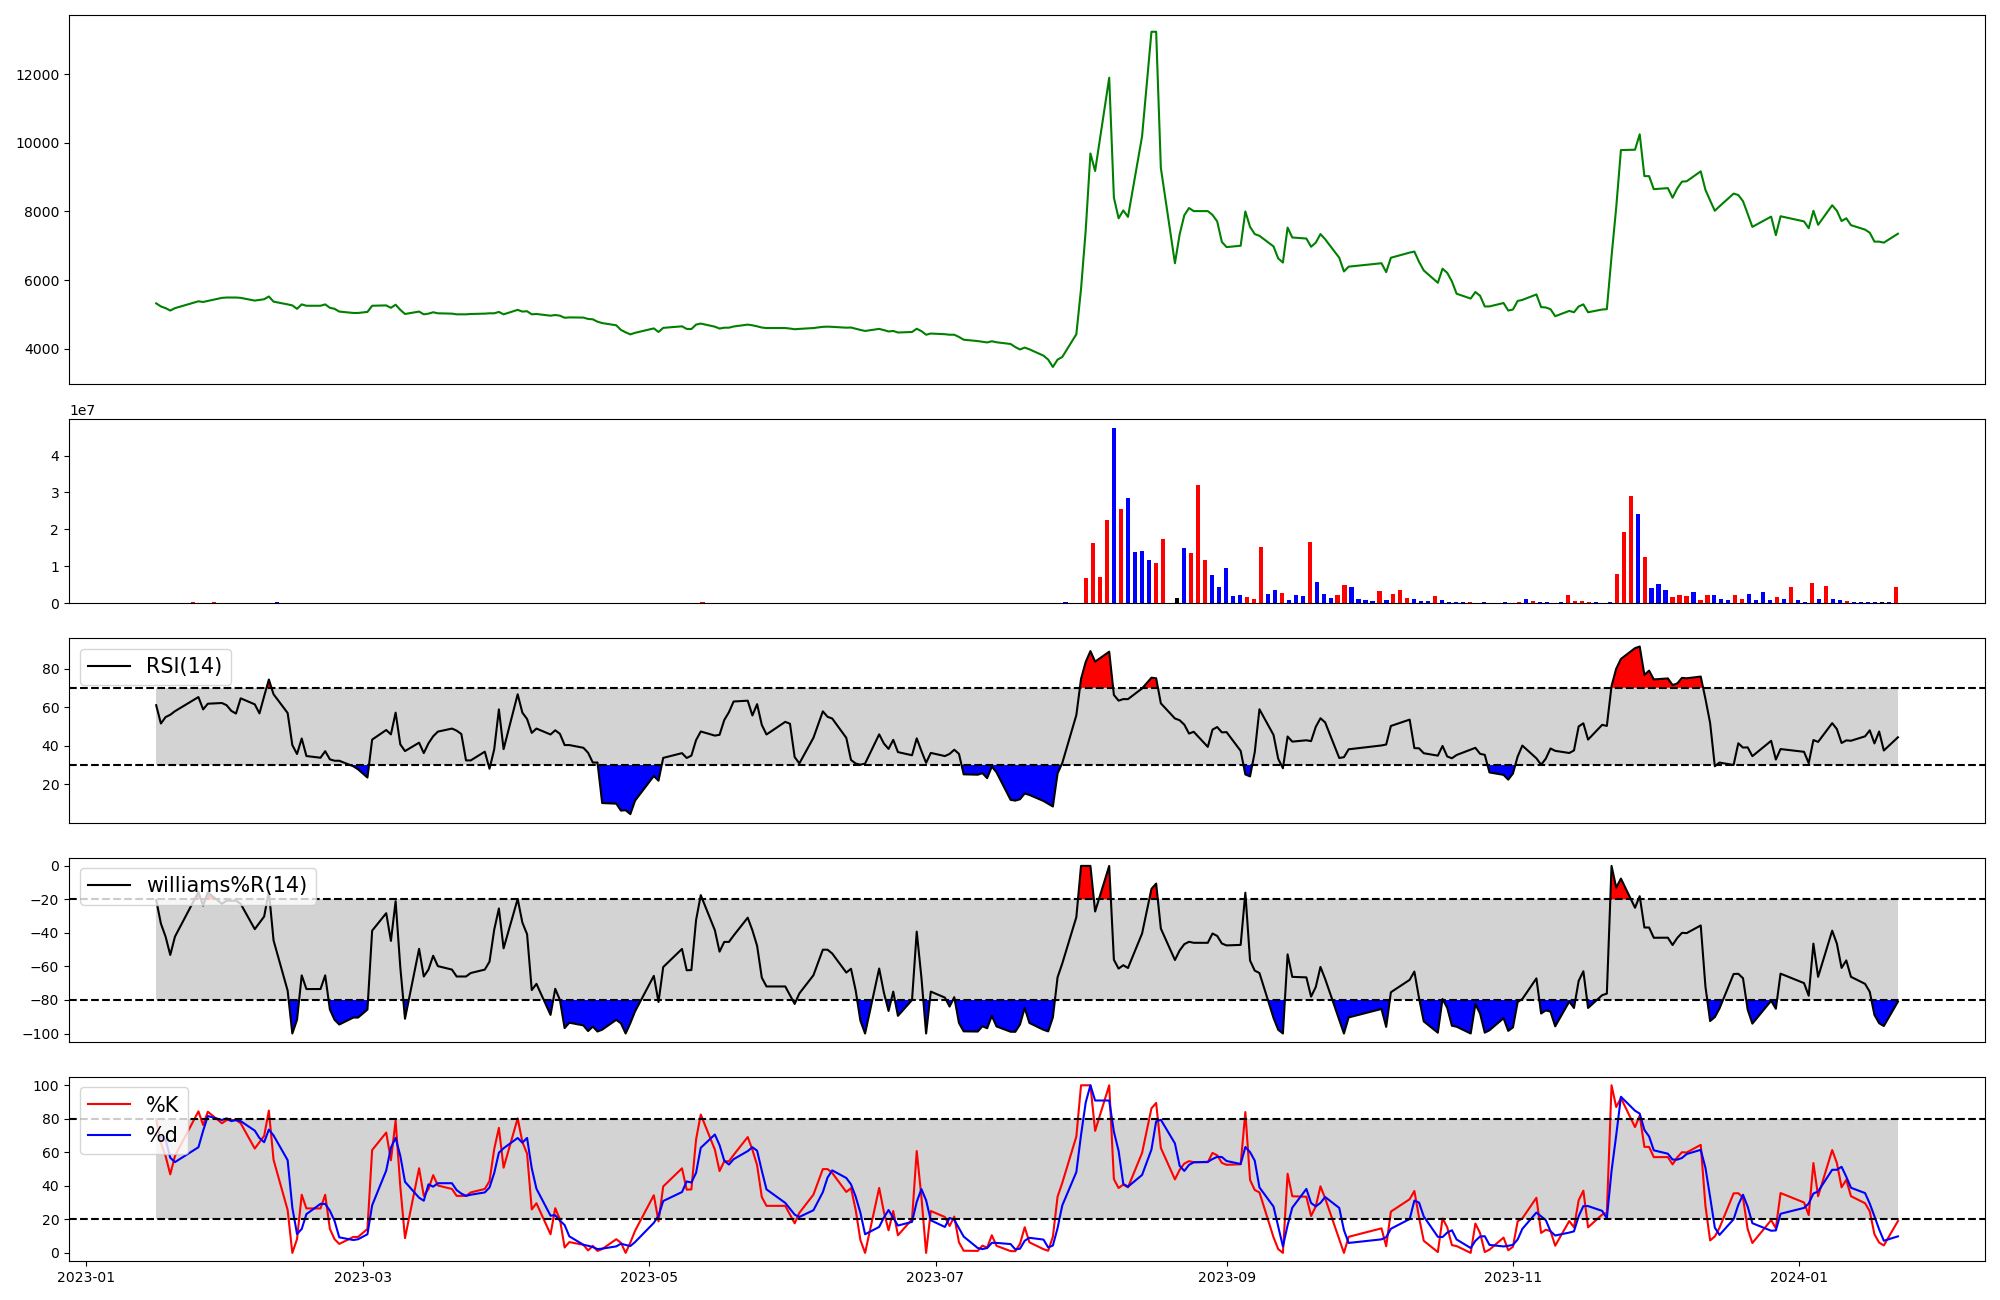Click the 1e7 volume scale label
Image resolution: width=2000 pixels, height=1300 pixels.
click(x=82, y=411)
